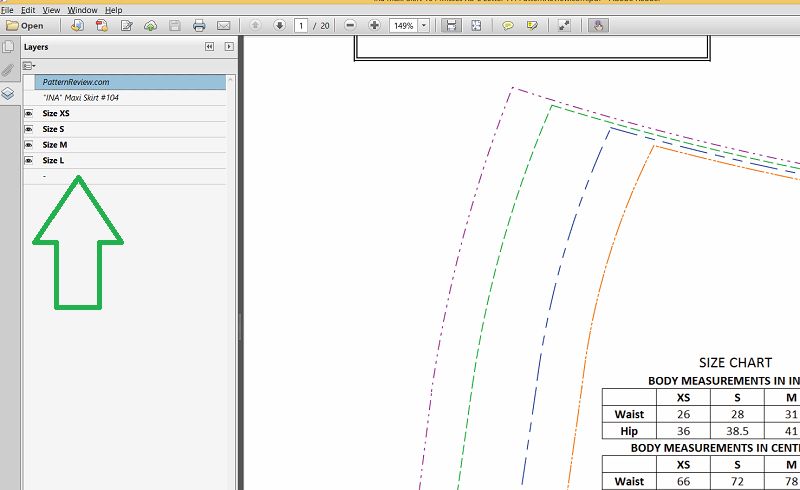800x490 pixels.
Task: Open the View menu
Action: click(51, 10)
